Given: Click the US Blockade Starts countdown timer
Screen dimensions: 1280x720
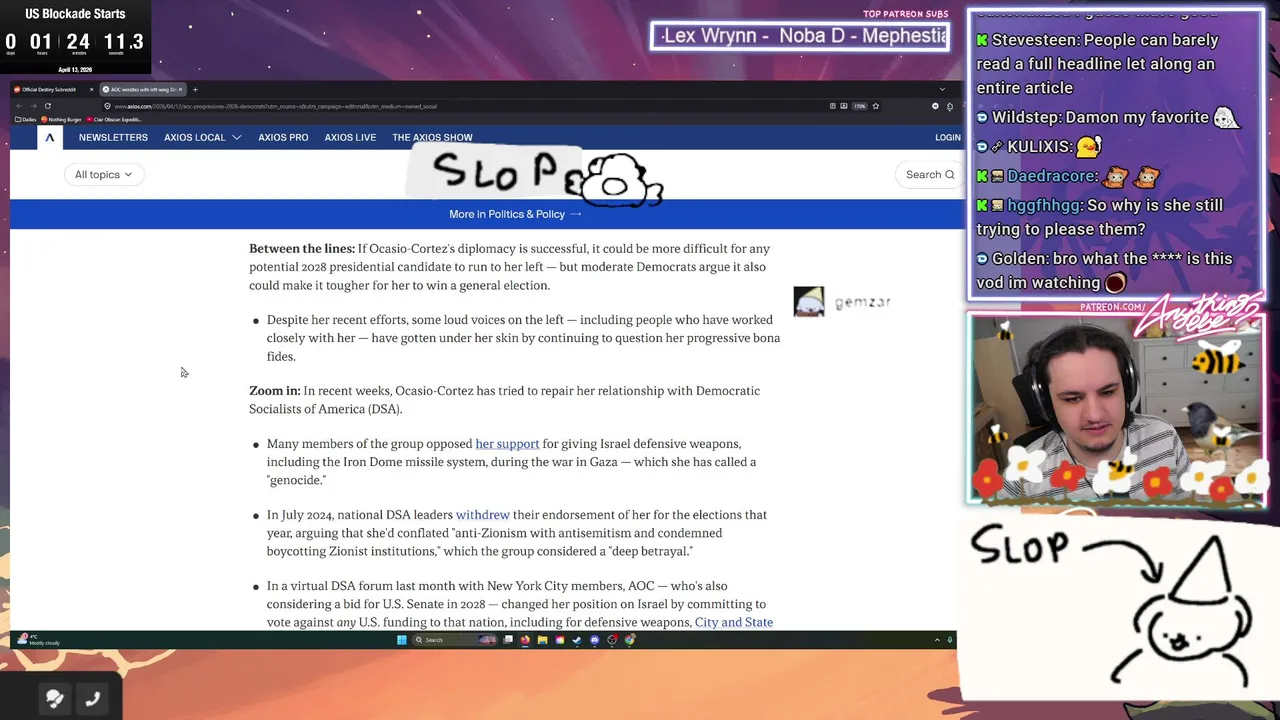Looking at the screenshot, I should (75, 37).
